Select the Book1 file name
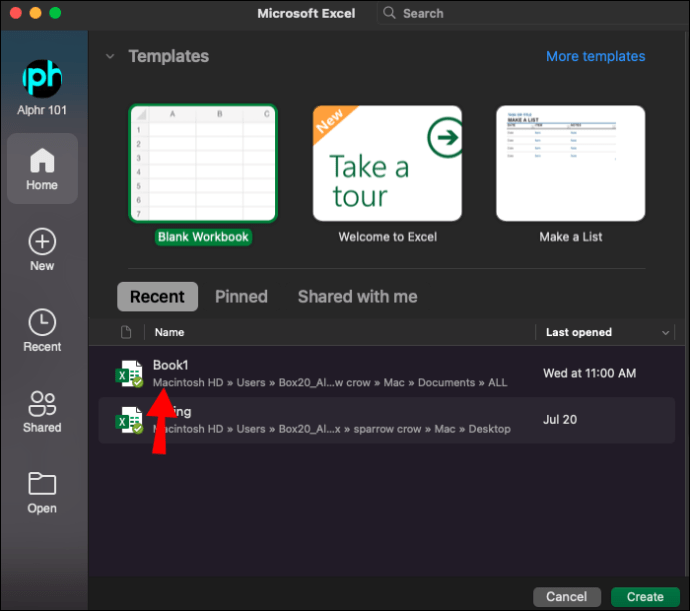This screenshot has width=690, height=611. pyautogui.click(x=171, y=365)
